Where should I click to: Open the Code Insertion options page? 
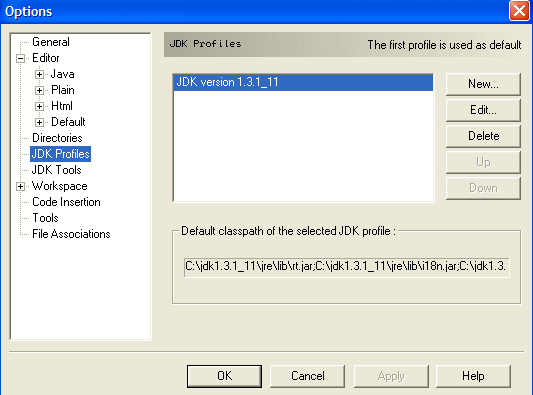[66, 202]
